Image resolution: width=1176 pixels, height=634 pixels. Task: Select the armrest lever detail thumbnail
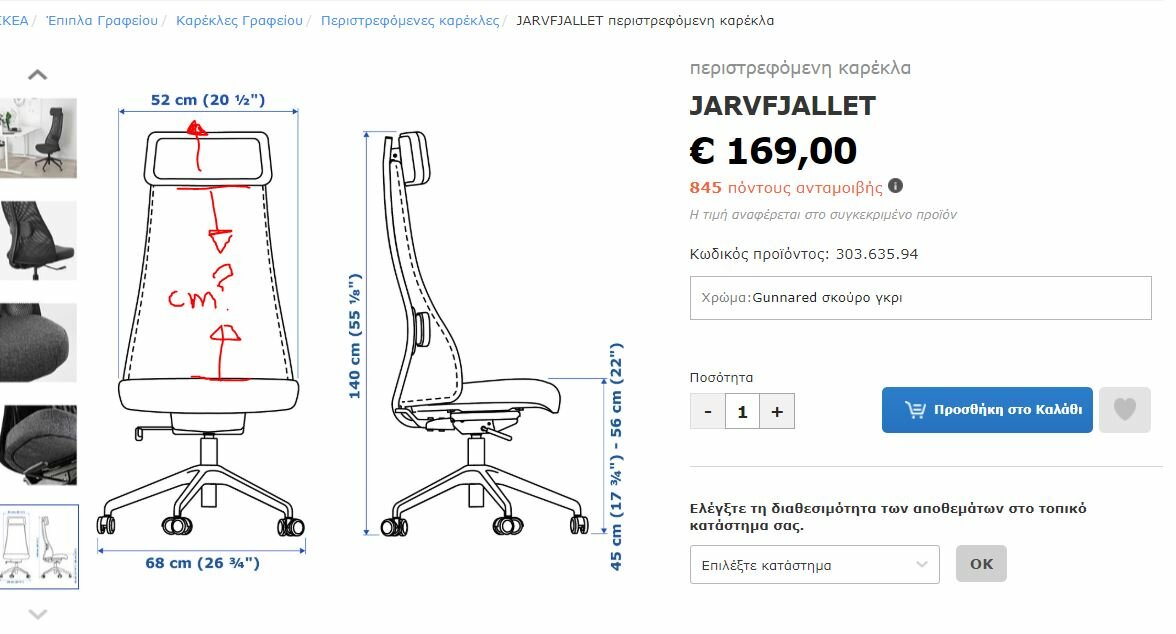pyautogui.click(x=38, y=445)
